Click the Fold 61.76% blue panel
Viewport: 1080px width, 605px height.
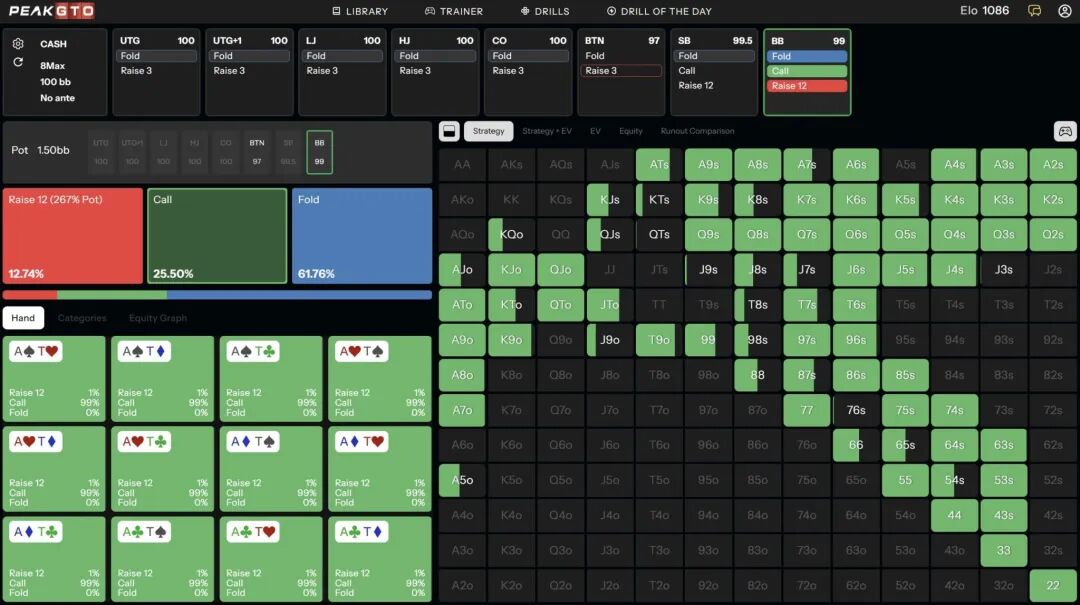[x=362, y=236]
